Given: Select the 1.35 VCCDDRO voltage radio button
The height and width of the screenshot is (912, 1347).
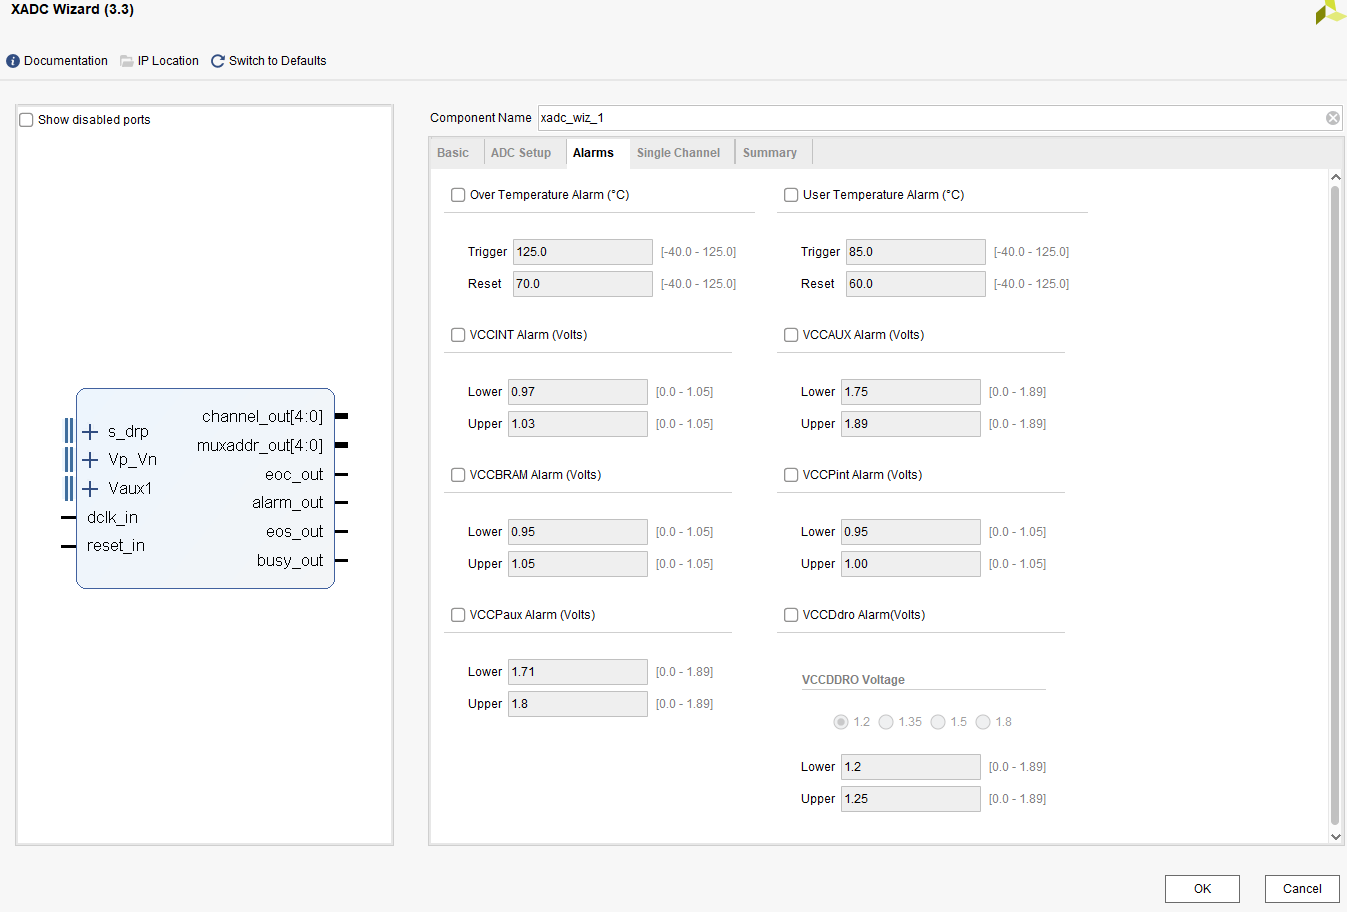Looking at the screenshot, I should point(886,722).
